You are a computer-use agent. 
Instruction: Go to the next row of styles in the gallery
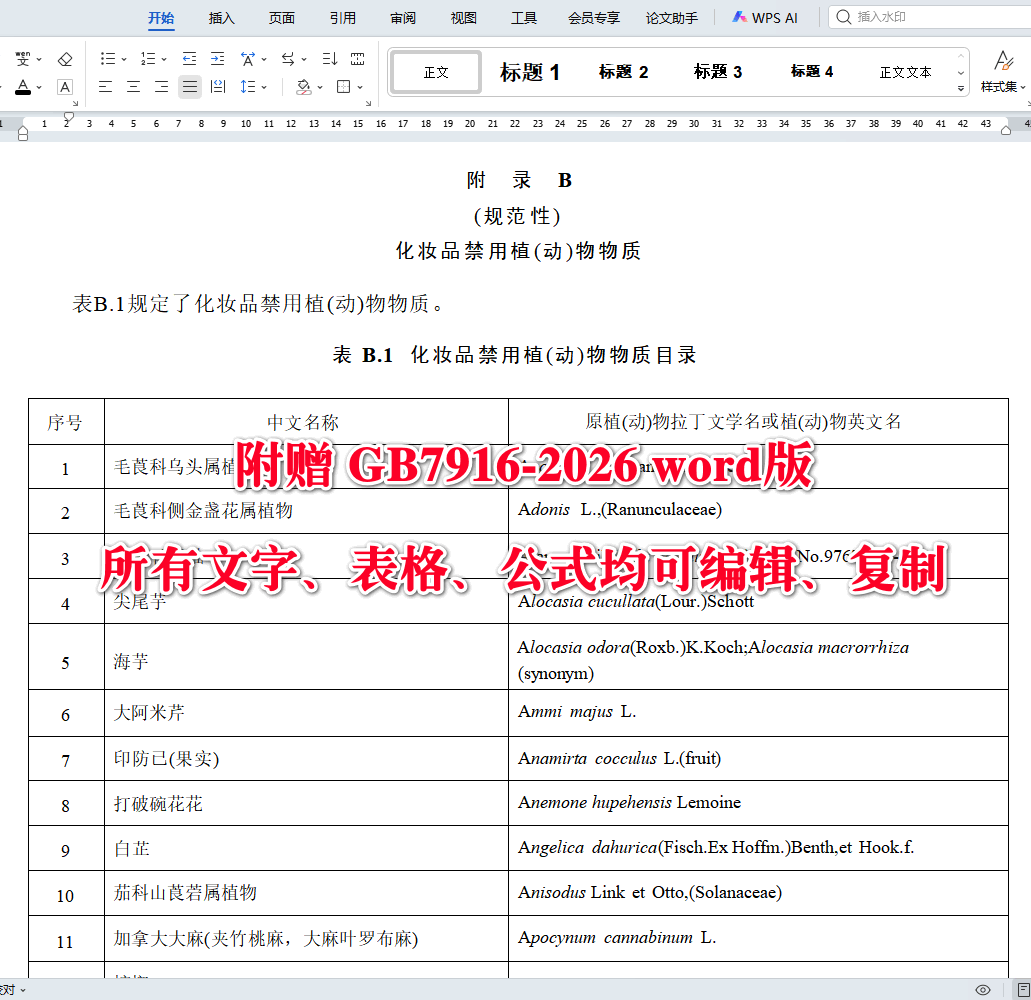click(961, 72)
